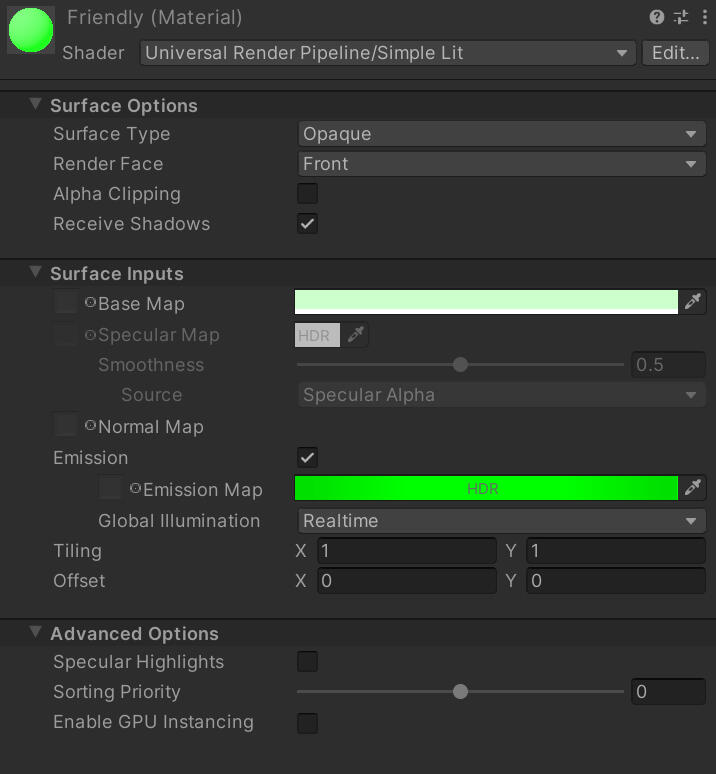This screenshot has height=774, width=716.
Task: Click the green material preview sphere
Action: (31, 31)
